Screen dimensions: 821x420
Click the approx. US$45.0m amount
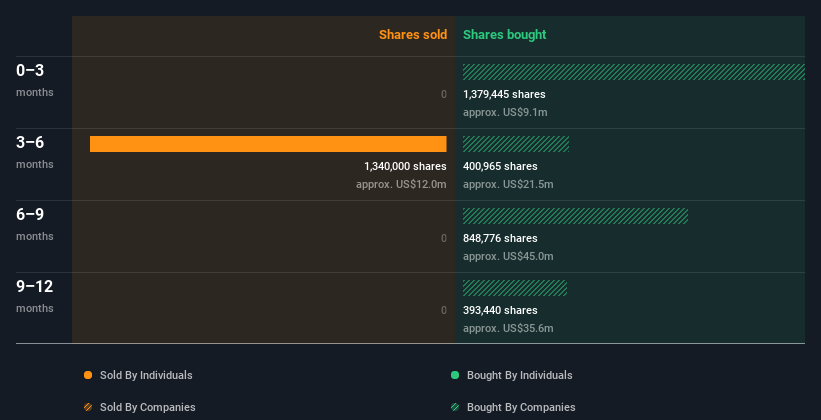click(x=508, y=256)
